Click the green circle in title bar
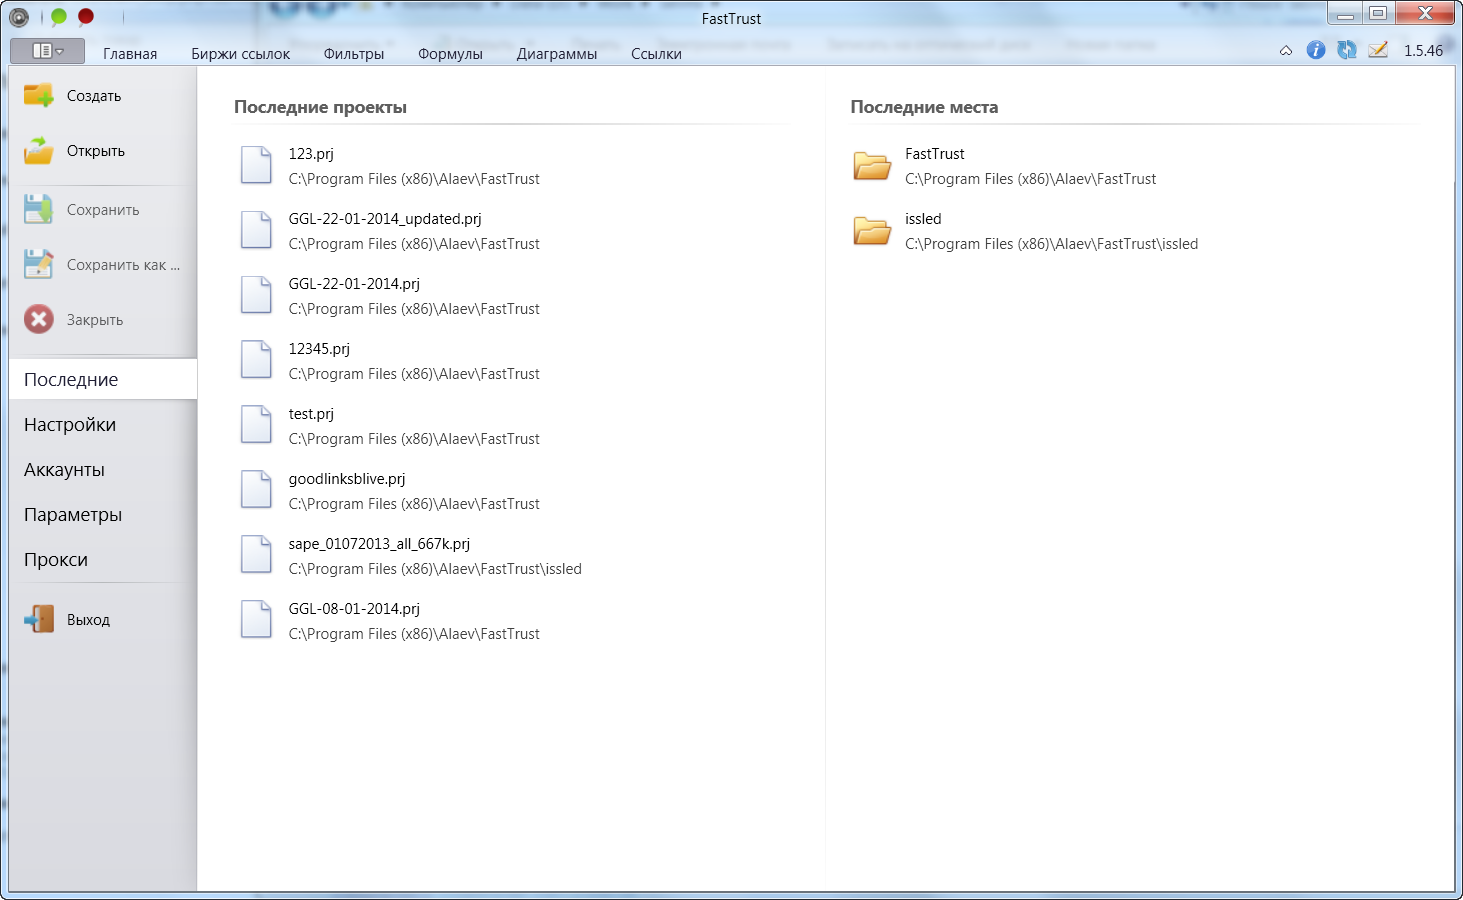Image resolution: width=1463 pixels, height=900 pixels. coord(59,17)
